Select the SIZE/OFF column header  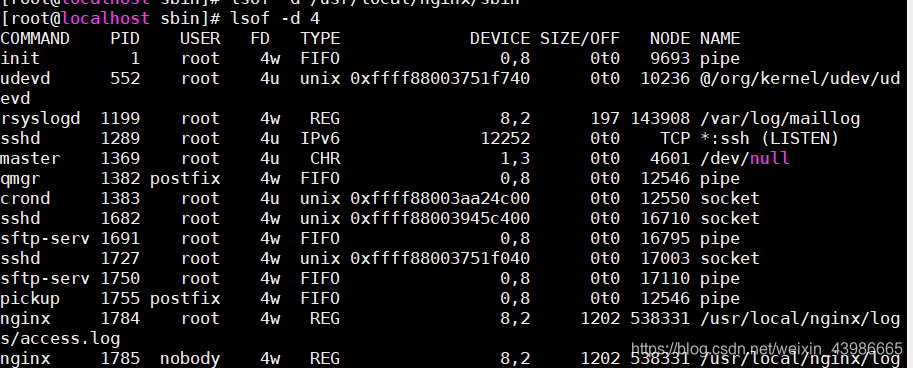[x=580, y=39]
